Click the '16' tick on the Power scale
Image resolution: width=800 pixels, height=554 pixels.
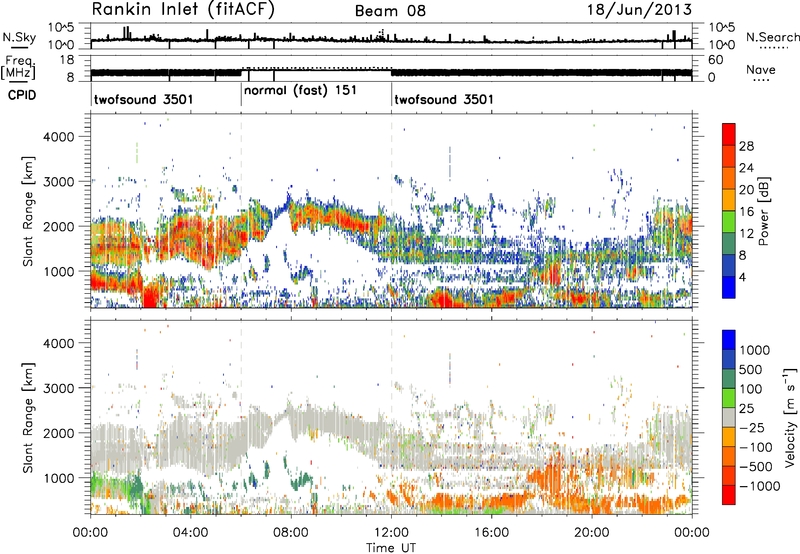[746, 212]
